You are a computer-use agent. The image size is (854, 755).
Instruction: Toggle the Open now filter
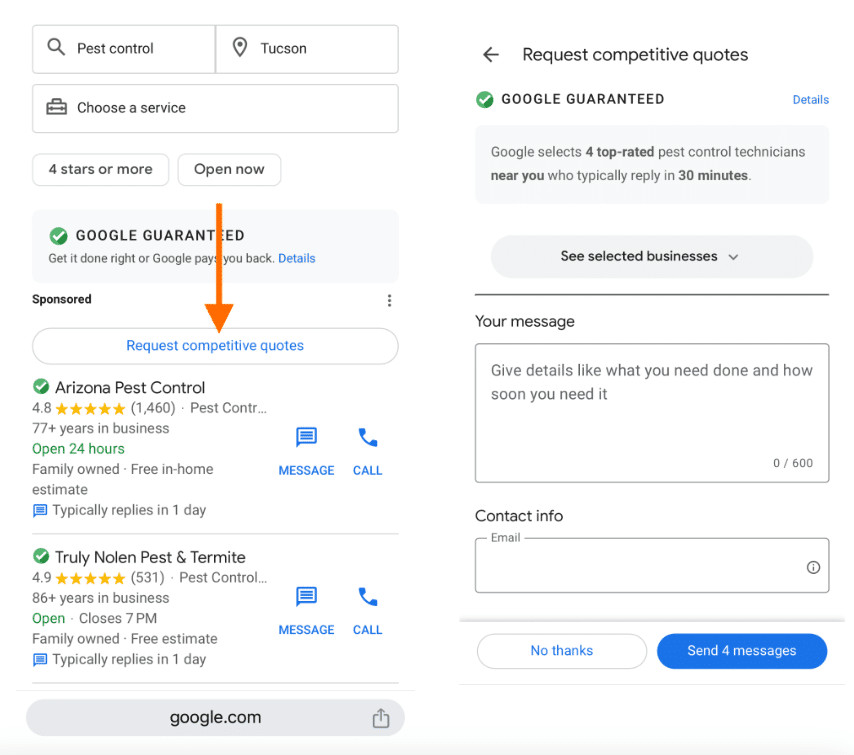click(229, 169)
